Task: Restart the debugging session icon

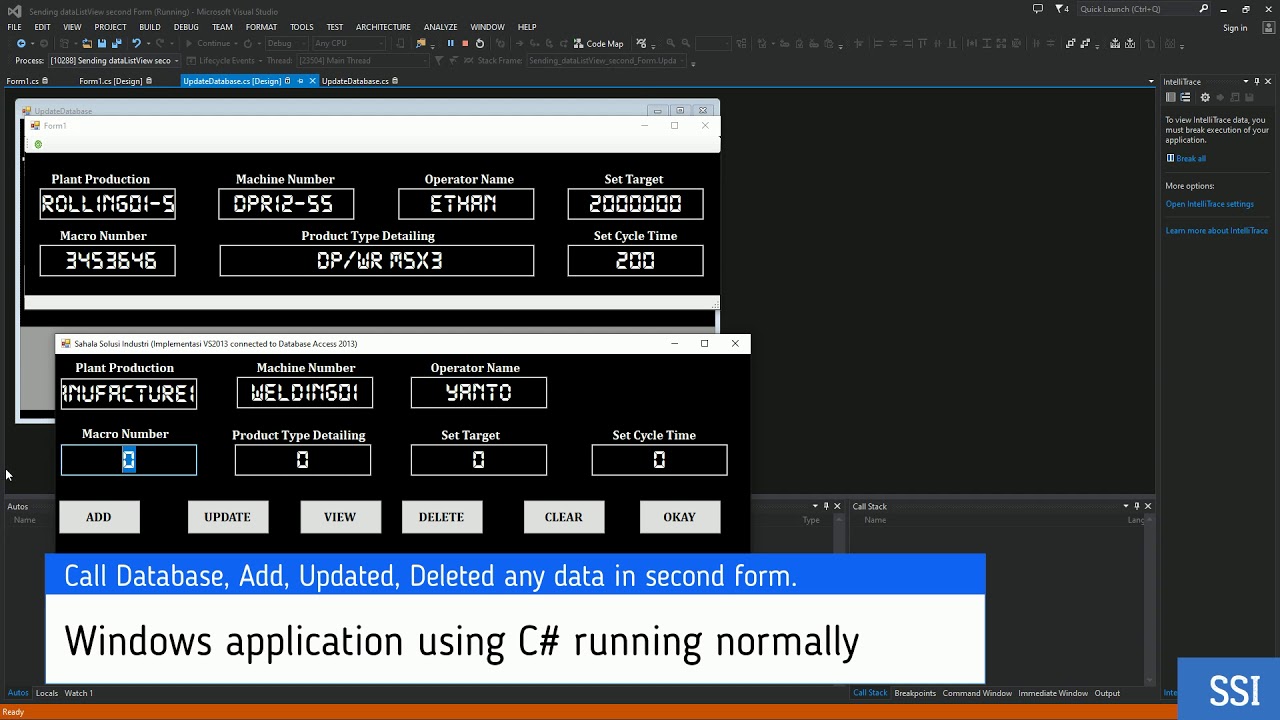Action: (x=480, y=43)
